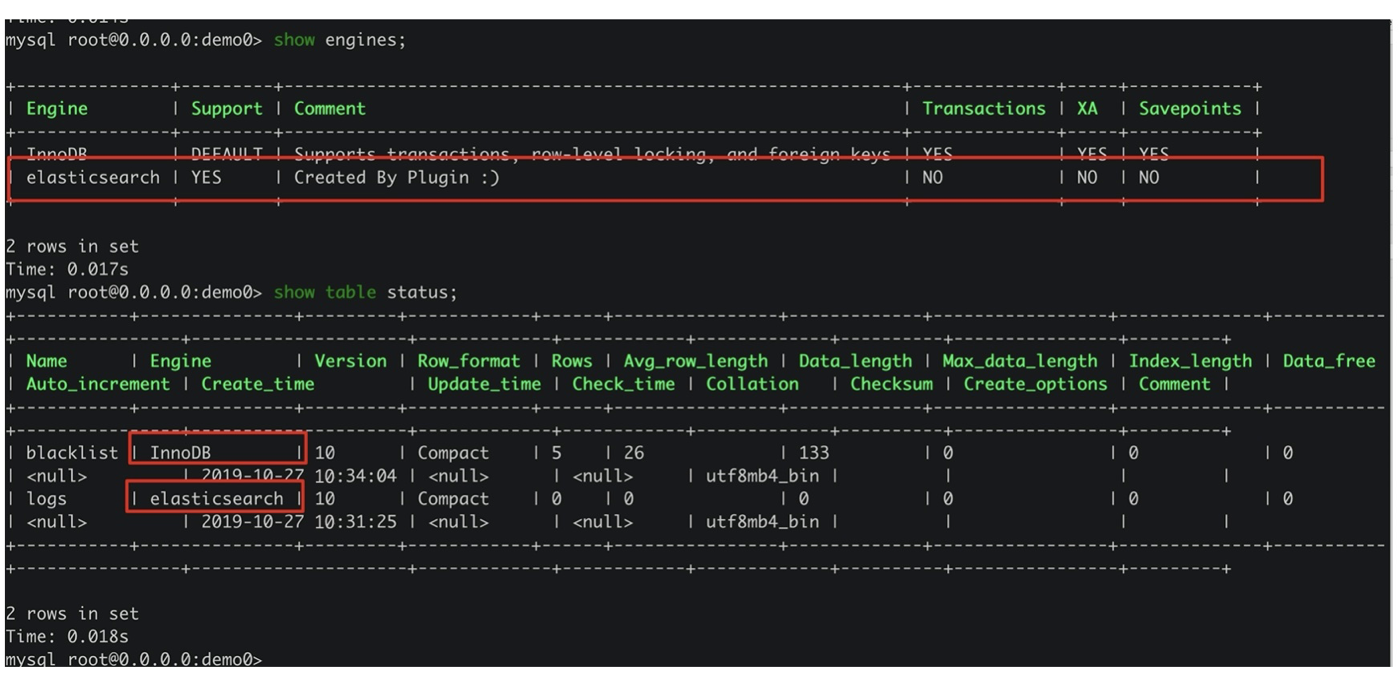
Task: Click the "Time: 0.017s" line
Action: (67, 269)
